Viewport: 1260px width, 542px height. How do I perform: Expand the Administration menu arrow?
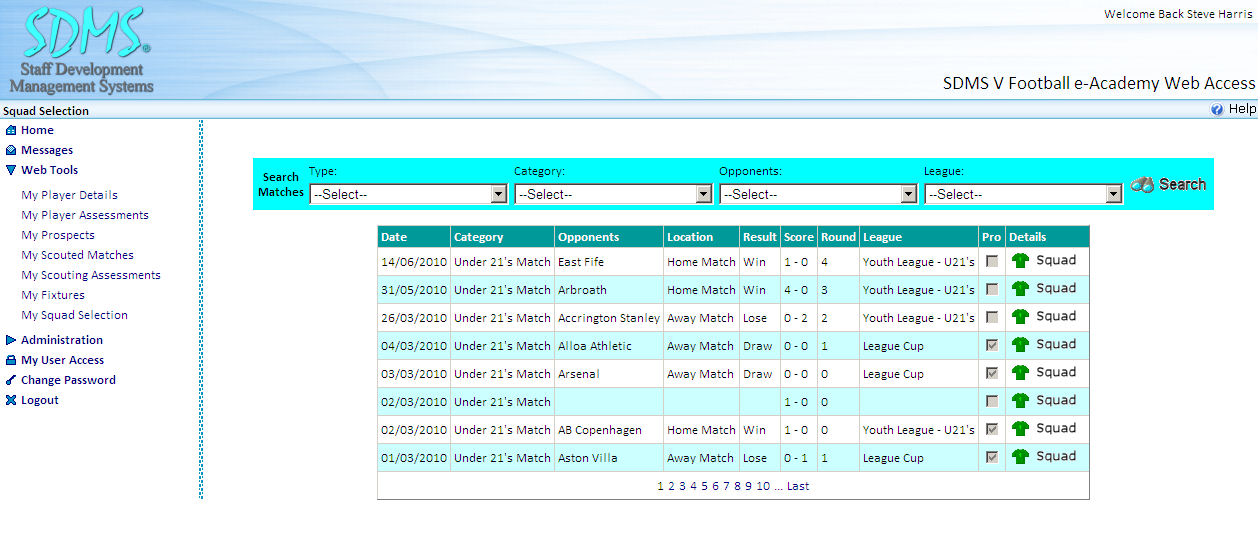pos(11,340)
